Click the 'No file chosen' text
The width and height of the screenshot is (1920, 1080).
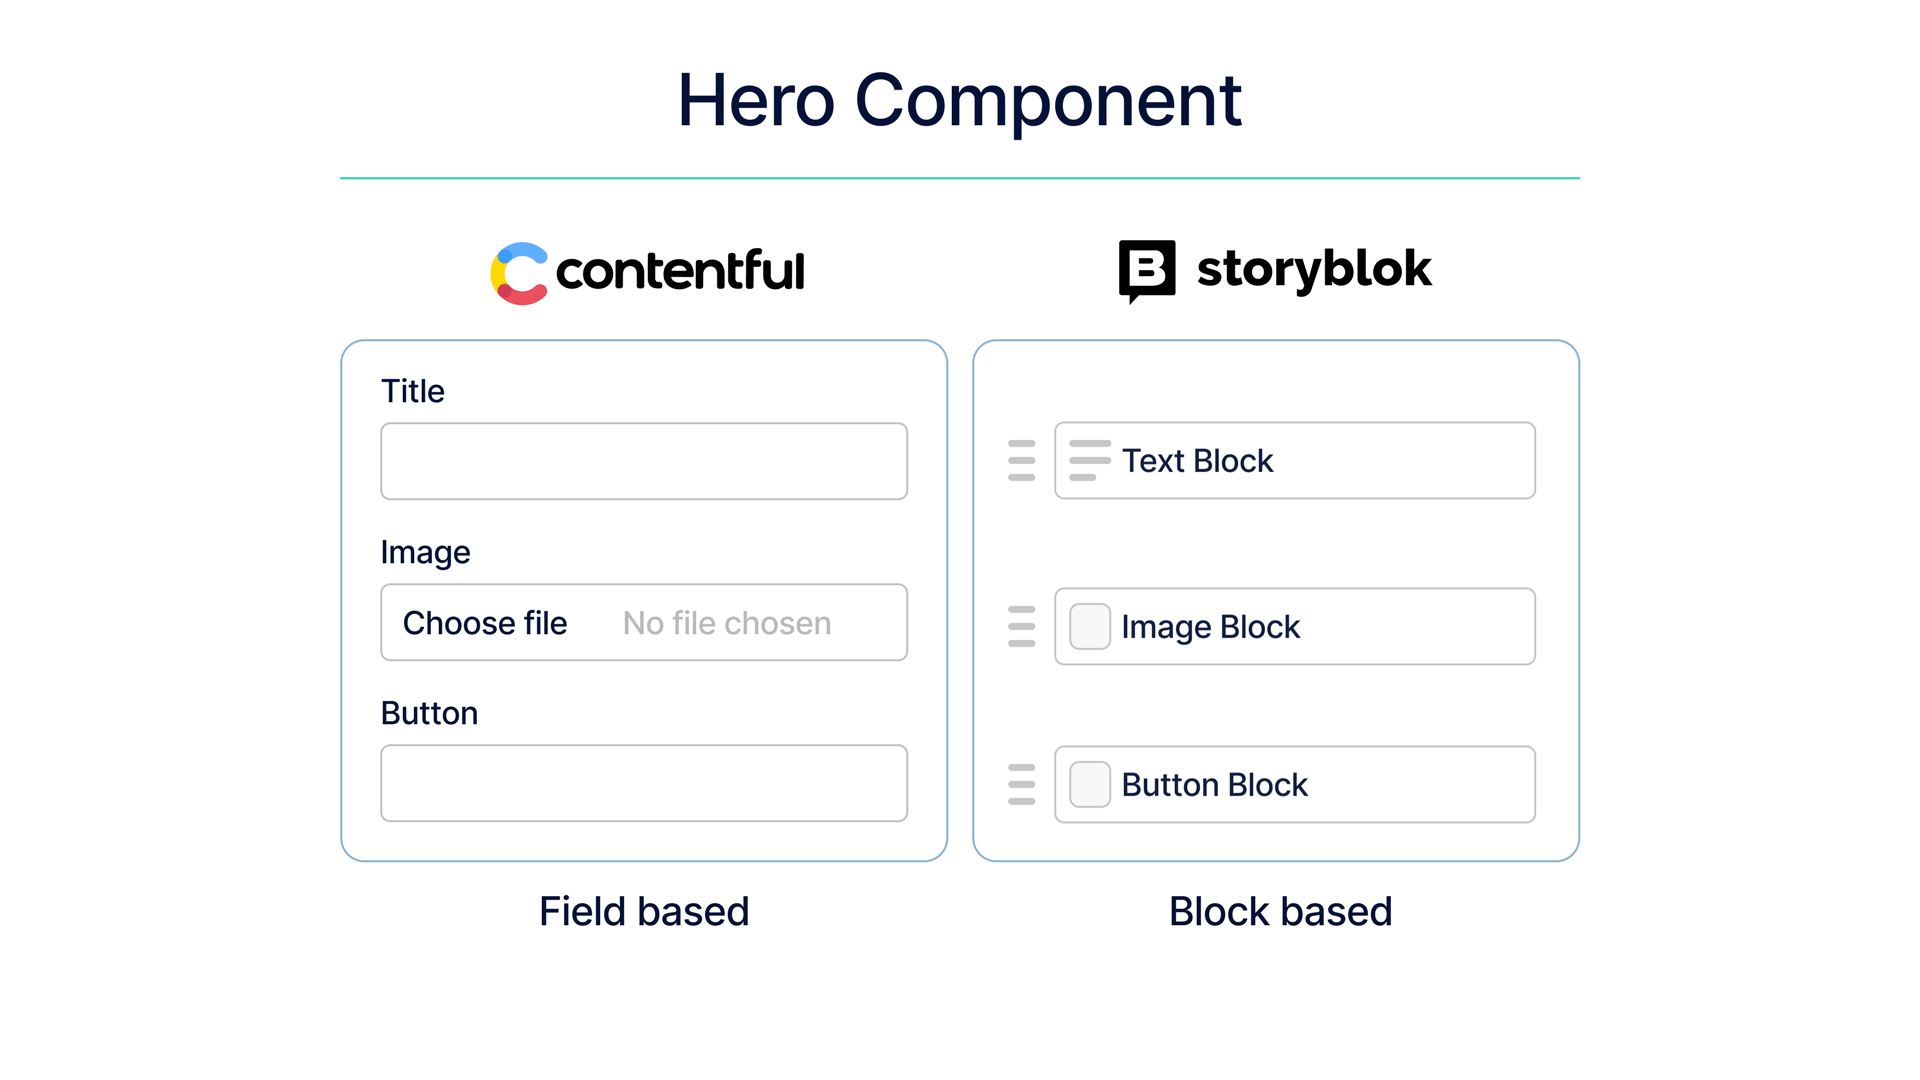click(727, 623)
